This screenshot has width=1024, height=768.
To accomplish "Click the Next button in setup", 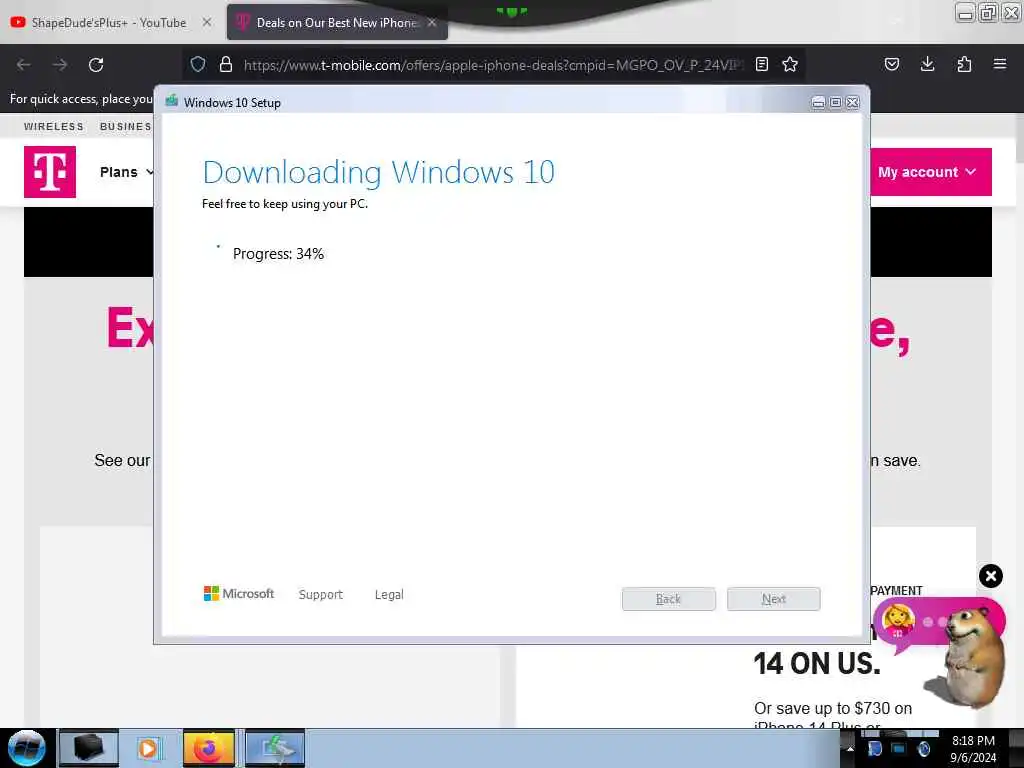I will click(773, 599).
